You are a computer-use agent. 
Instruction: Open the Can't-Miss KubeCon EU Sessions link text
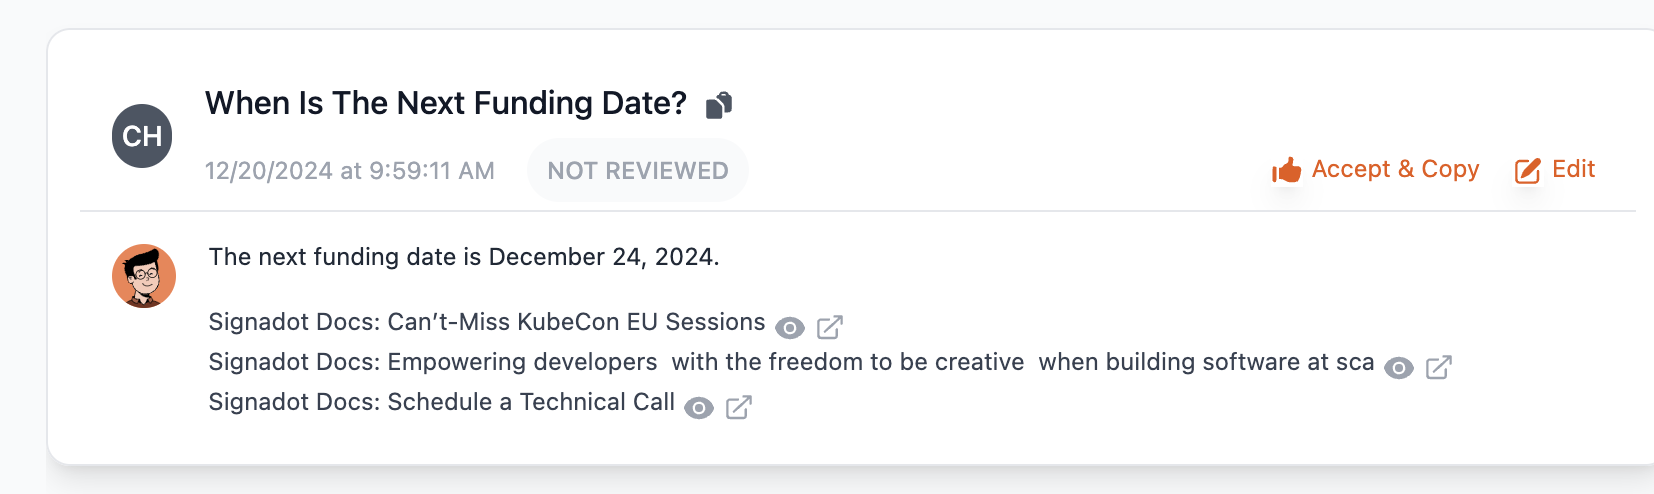pyautogui.click(x=486, y=322)
